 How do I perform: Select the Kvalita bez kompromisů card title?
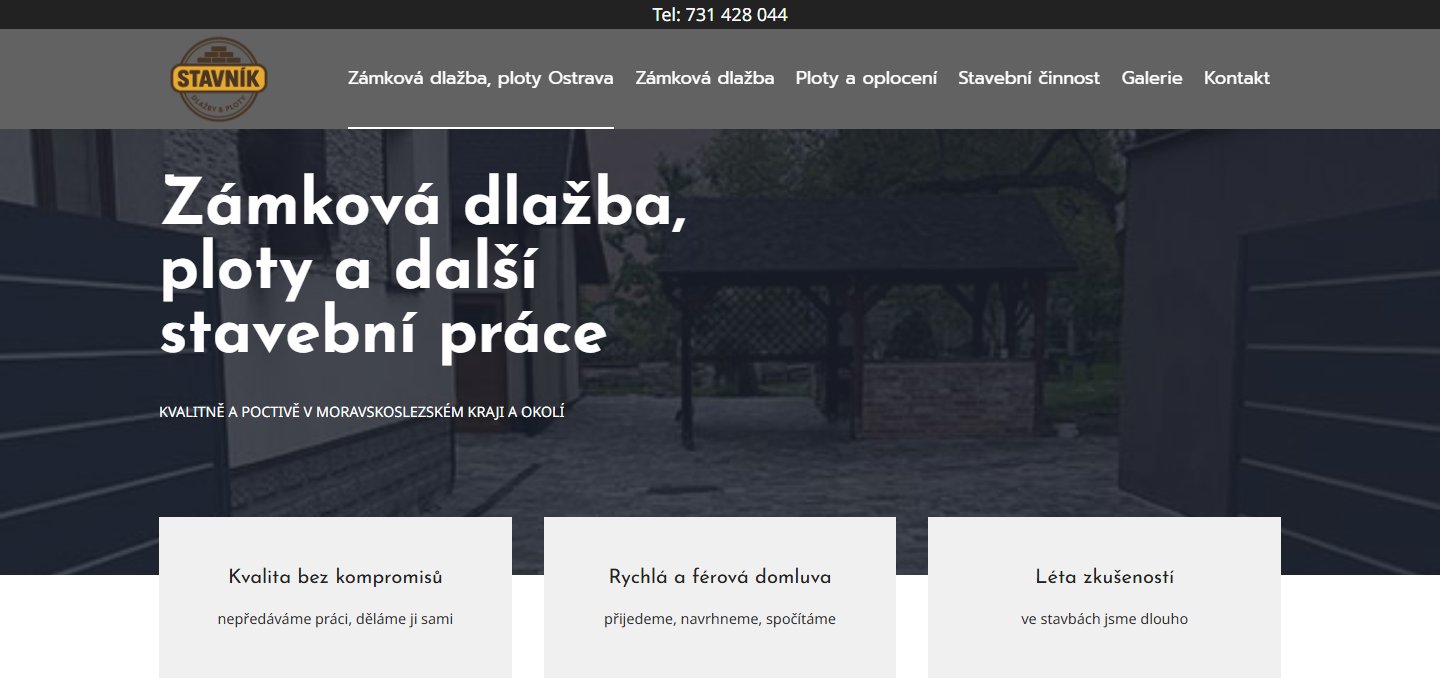click(x=335, y=577)
